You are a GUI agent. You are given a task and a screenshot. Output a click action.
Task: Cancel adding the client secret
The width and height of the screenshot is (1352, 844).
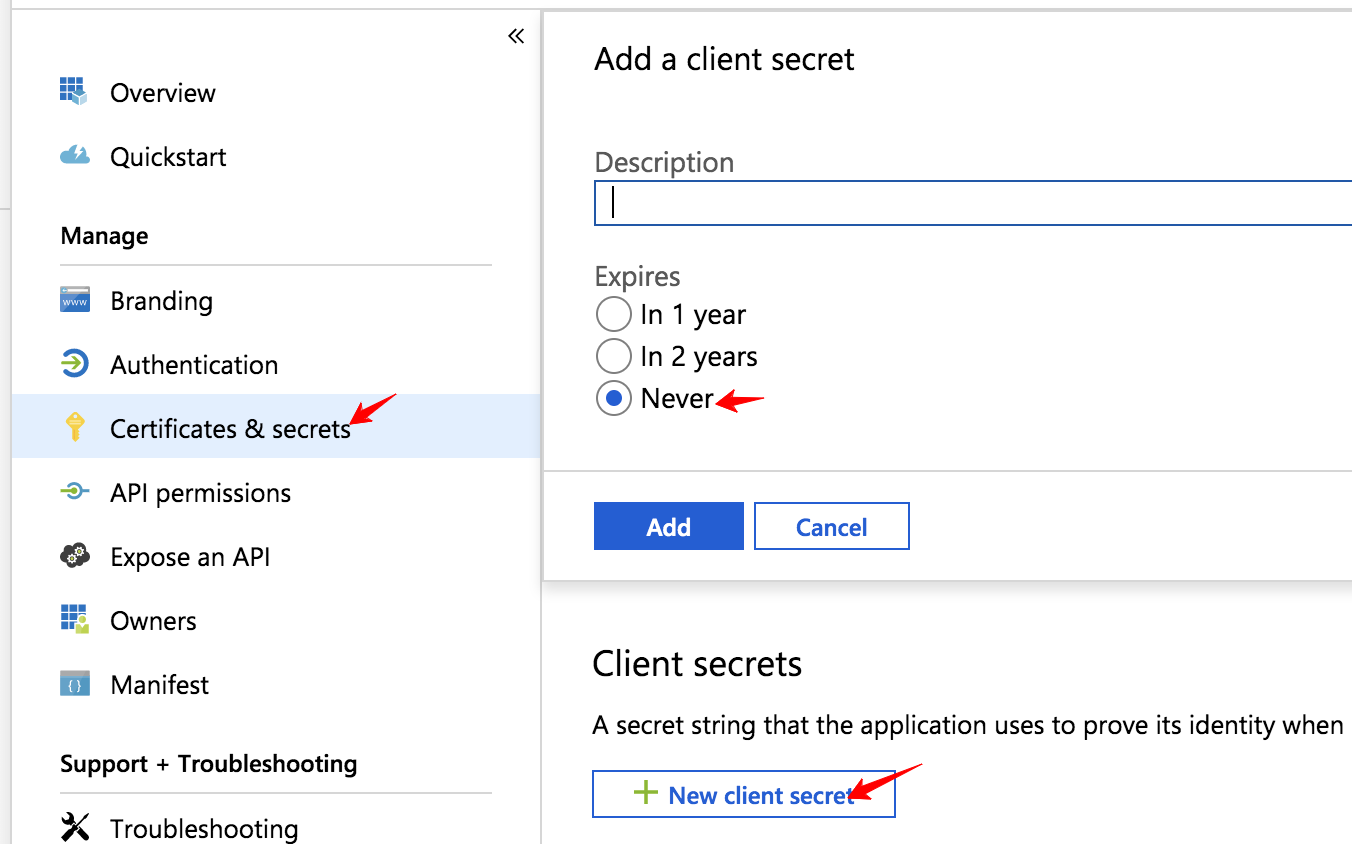831,527
